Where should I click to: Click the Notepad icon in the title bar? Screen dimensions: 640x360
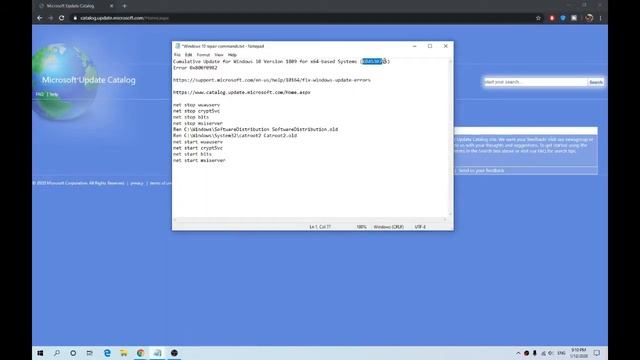tap(177, 46)
